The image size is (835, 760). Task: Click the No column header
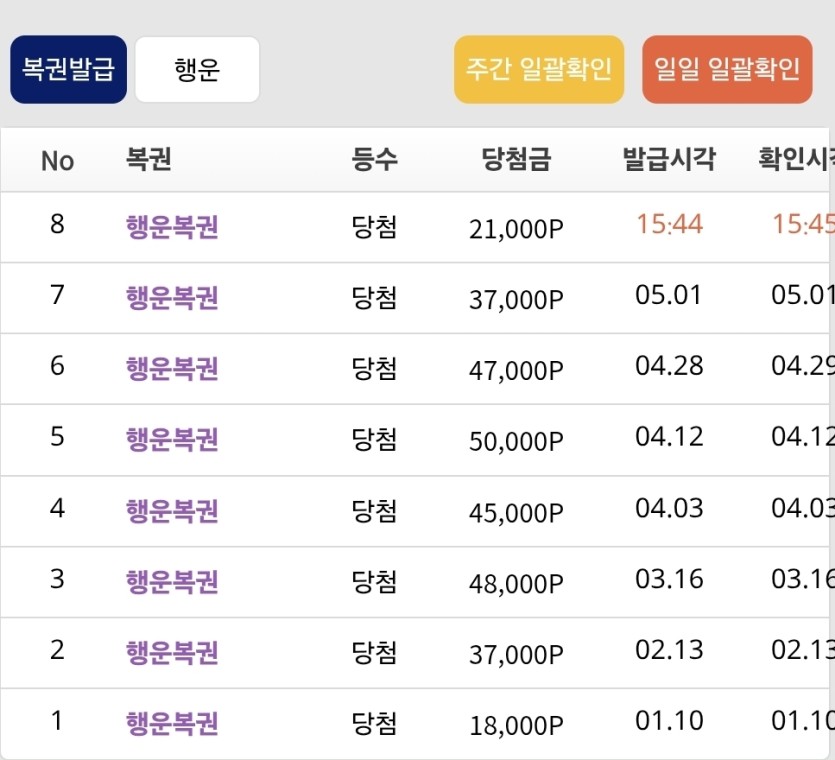58,160
